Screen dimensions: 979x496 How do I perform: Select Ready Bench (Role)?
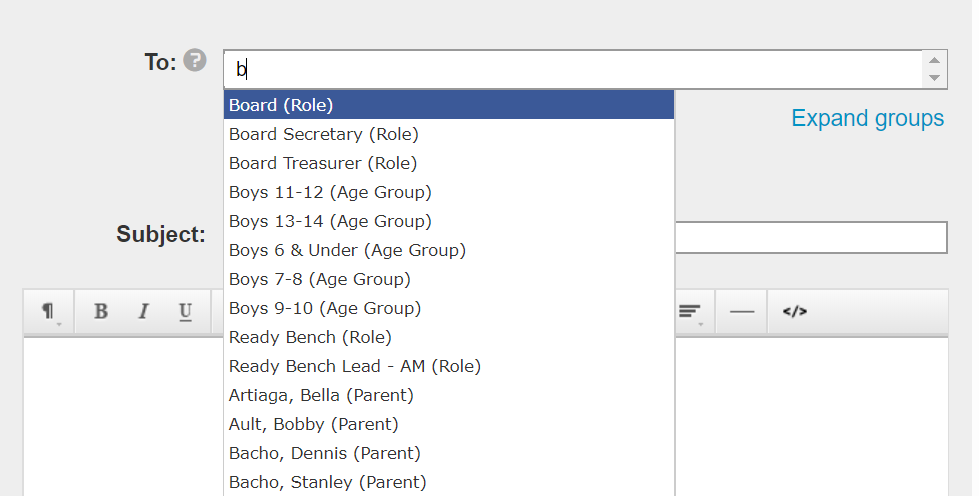pyautogui.click(x=449, y=337)
